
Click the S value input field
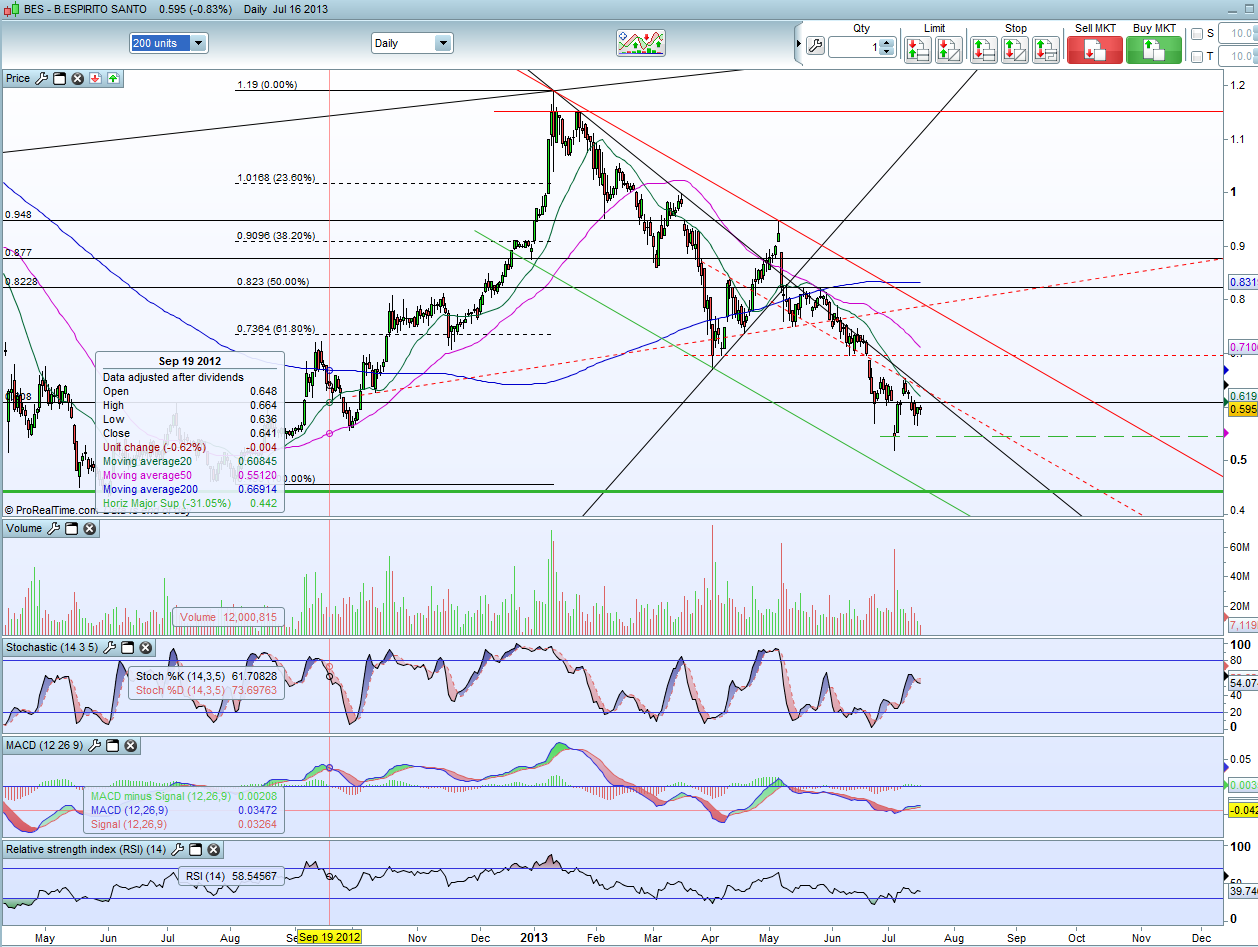pyautogui.click(x=1238, y=34)
